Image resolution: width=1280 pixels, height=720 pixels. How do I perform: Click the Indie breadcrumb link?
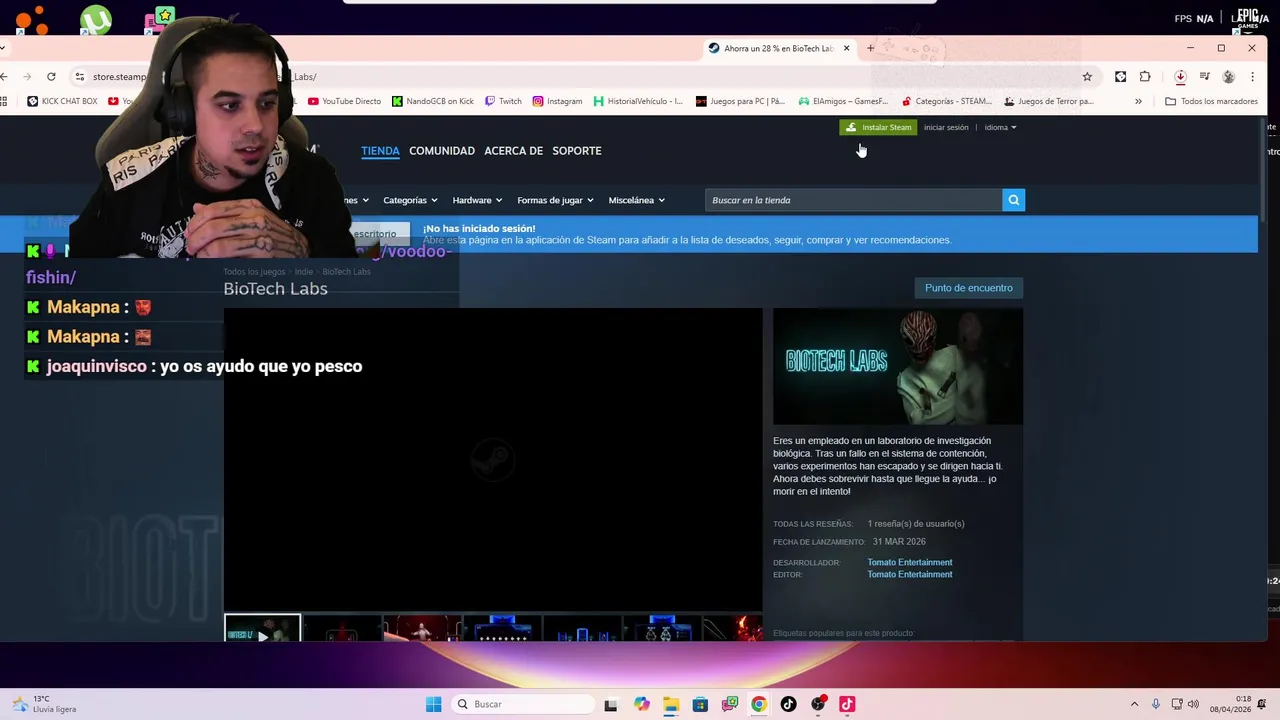(304, 272)
